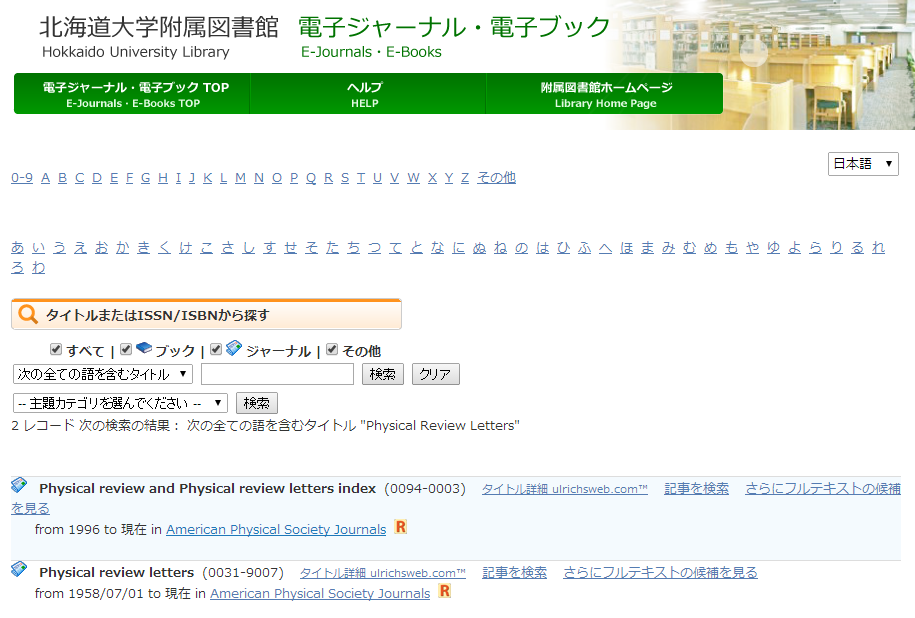Browse titles starting with letter M

coord(240,177)
